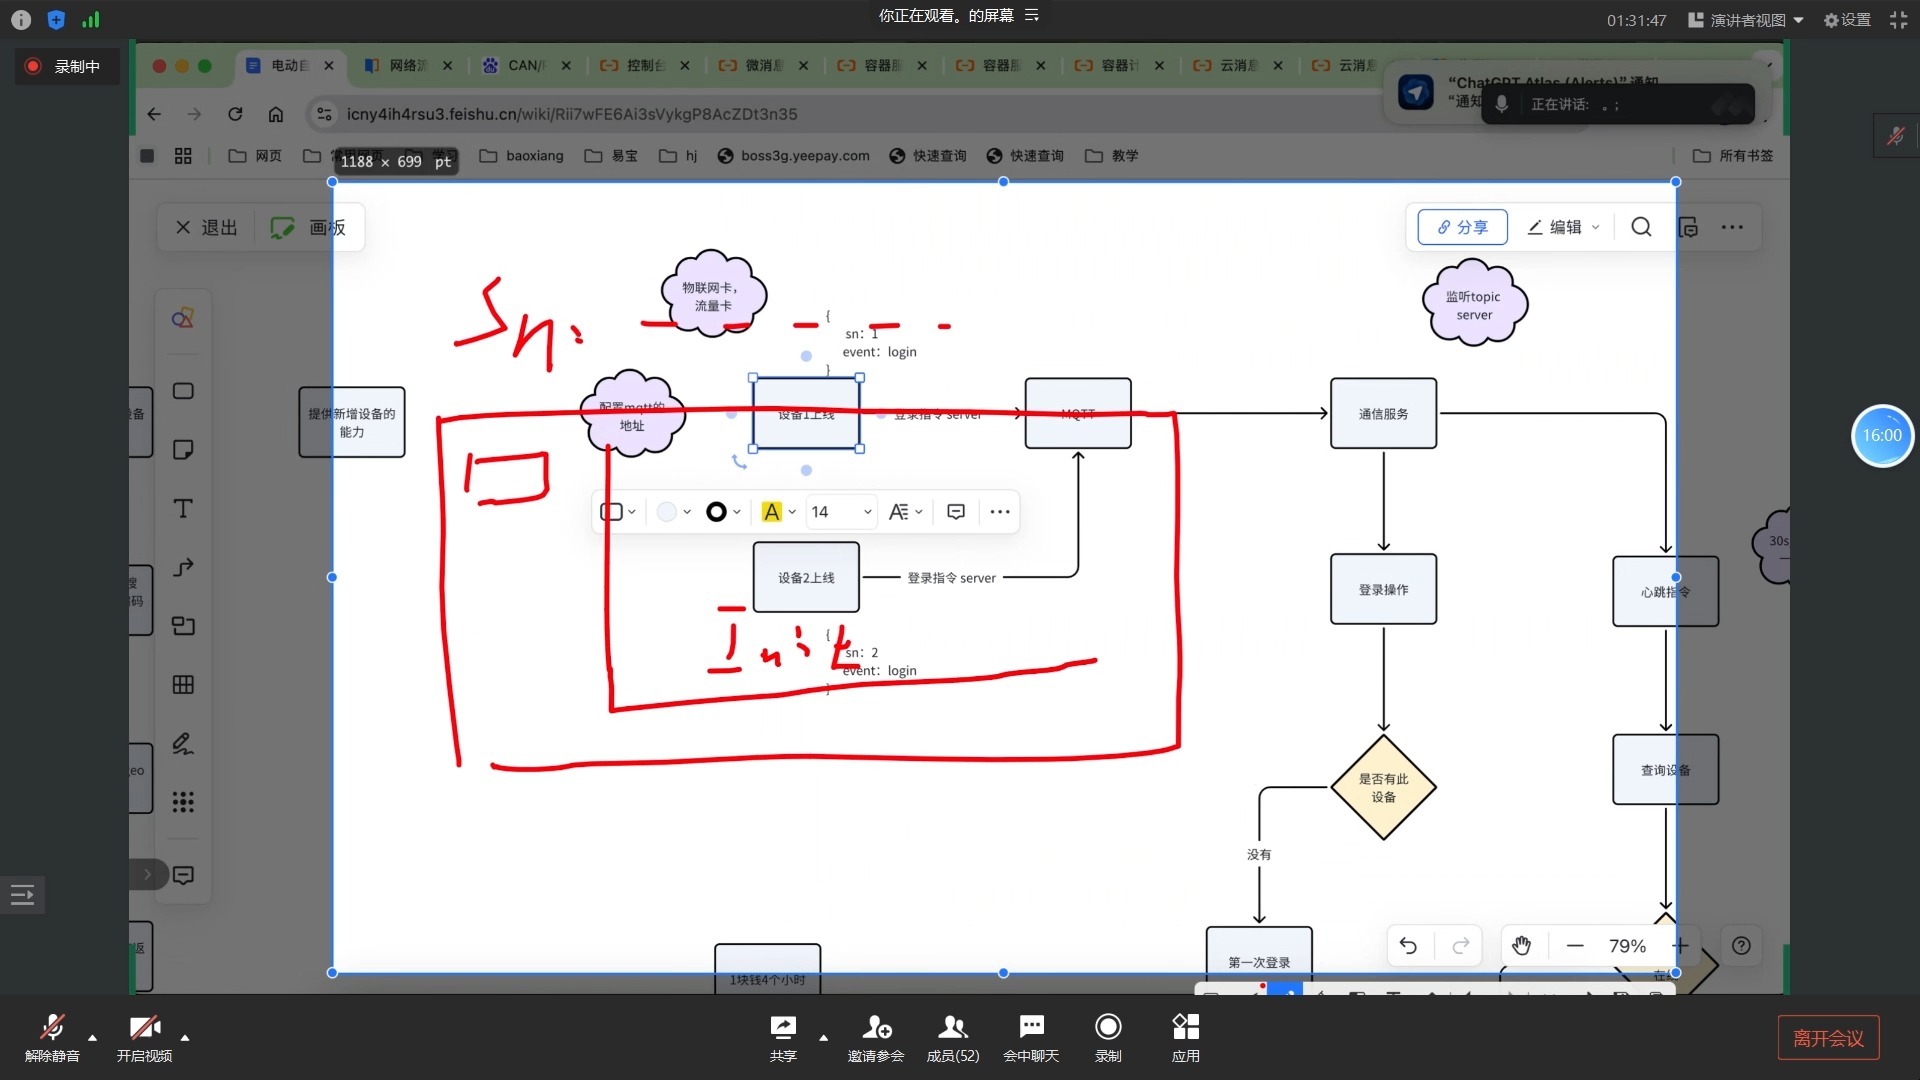This screenshot has width=1920, height=1080.
Task: Select the connector line tool
Action: point(183,568)
